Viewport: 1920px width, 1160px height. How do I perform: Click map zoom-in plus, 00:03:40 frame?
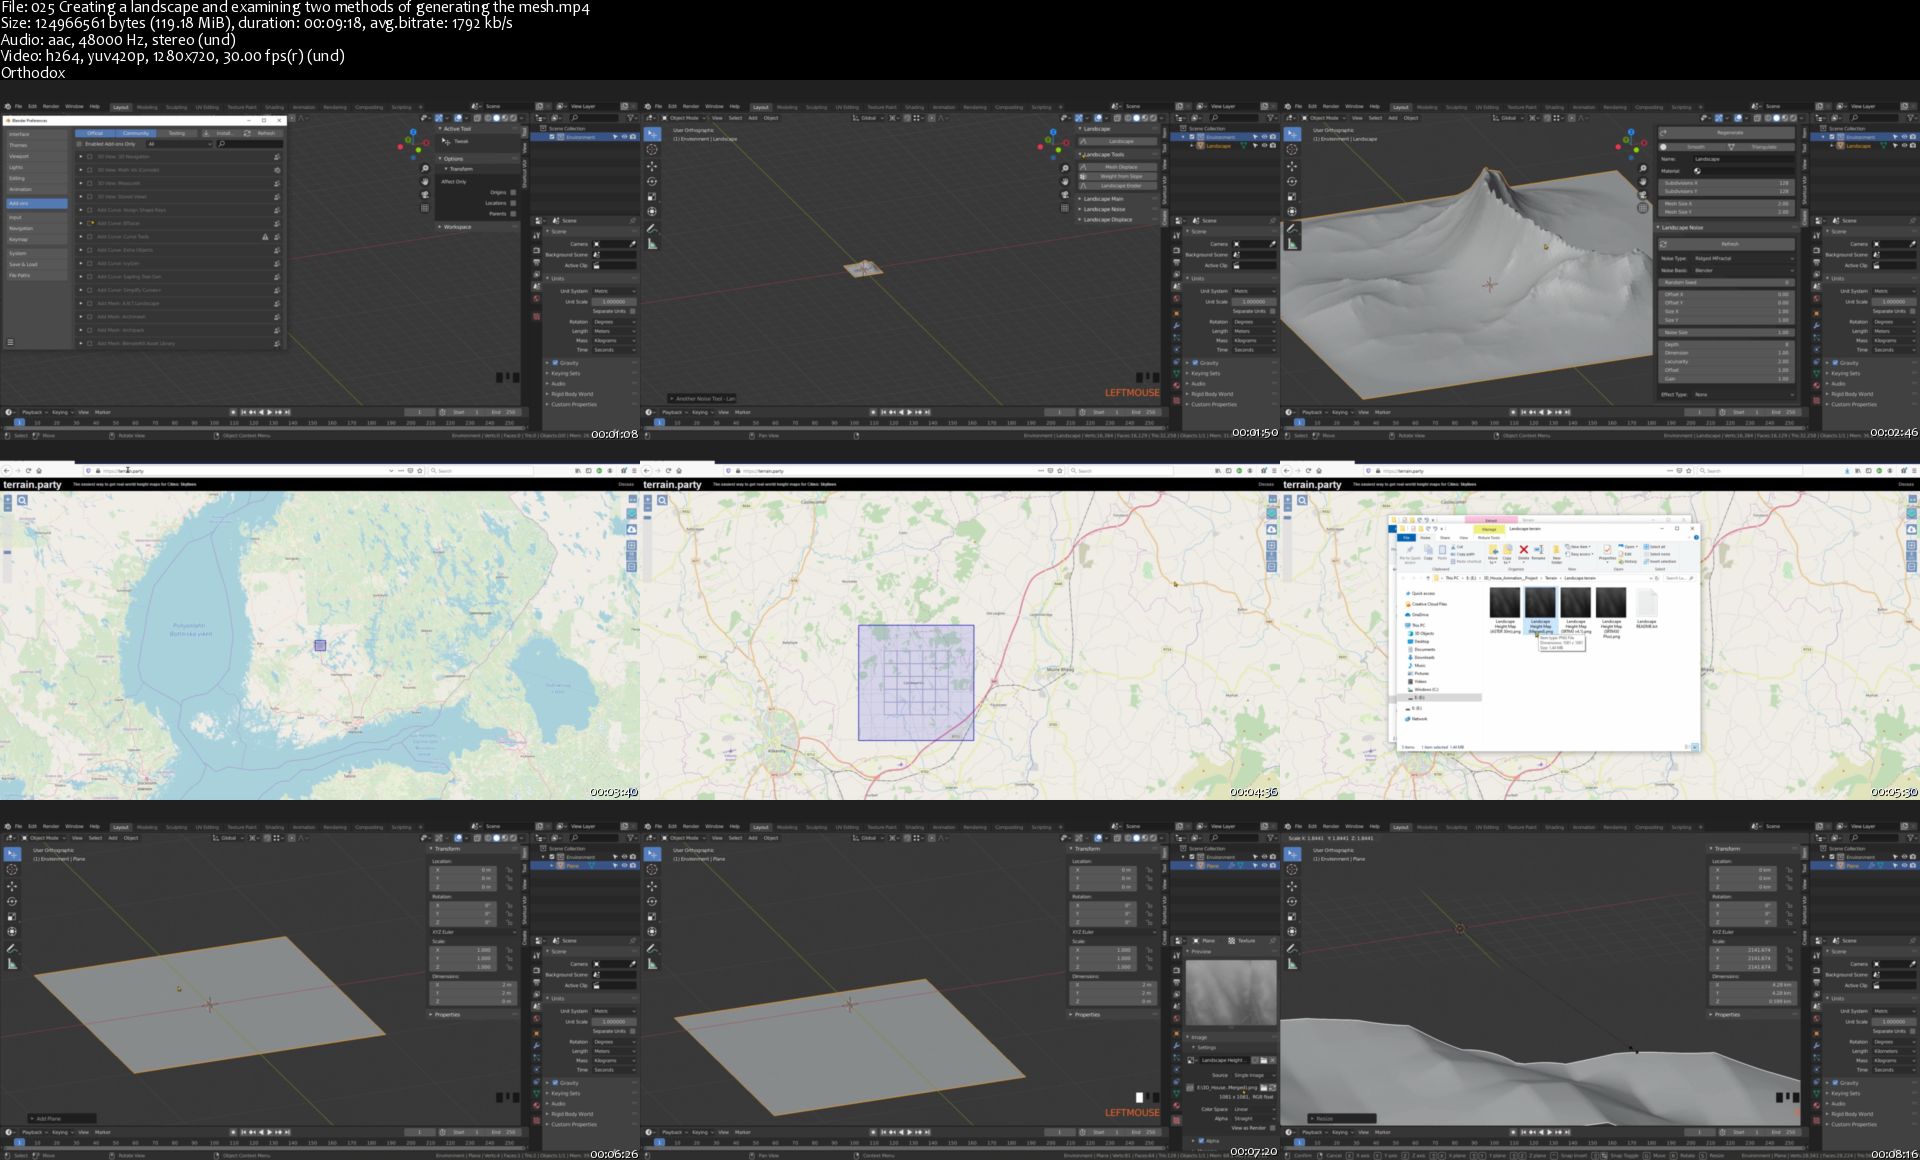click(8, 499)
